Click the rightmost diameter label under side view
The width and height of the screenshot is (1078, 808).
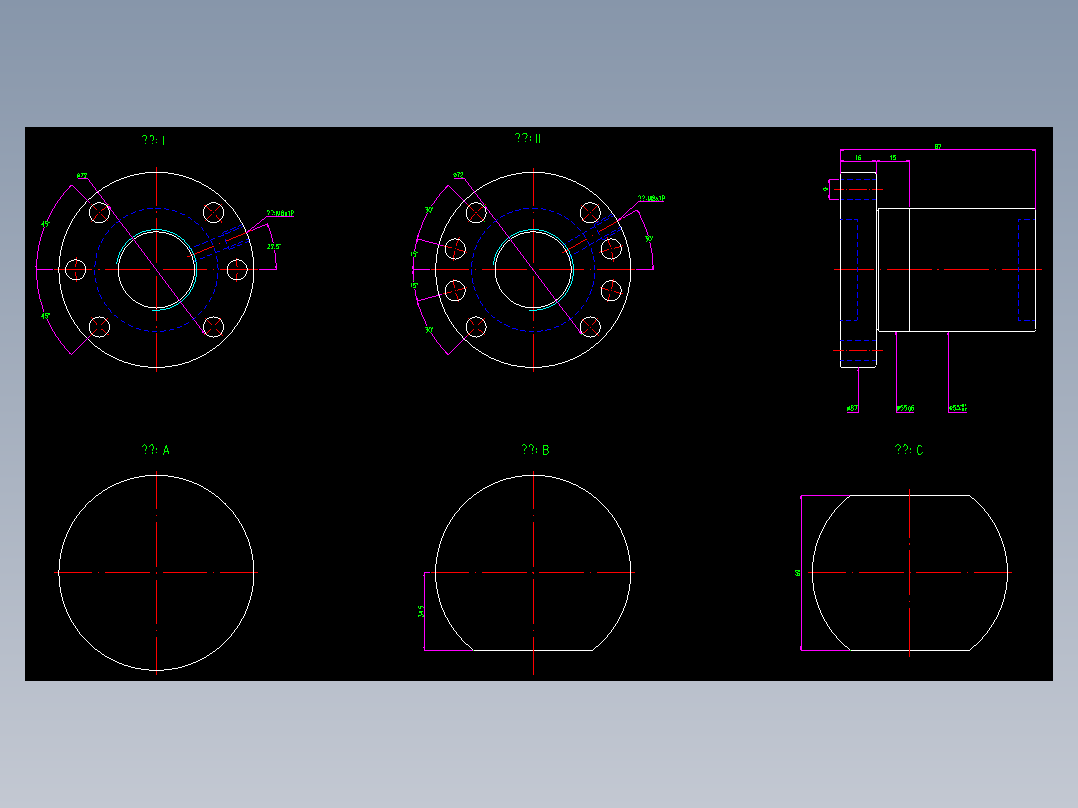pyautogui.click(x=958, y=408)
